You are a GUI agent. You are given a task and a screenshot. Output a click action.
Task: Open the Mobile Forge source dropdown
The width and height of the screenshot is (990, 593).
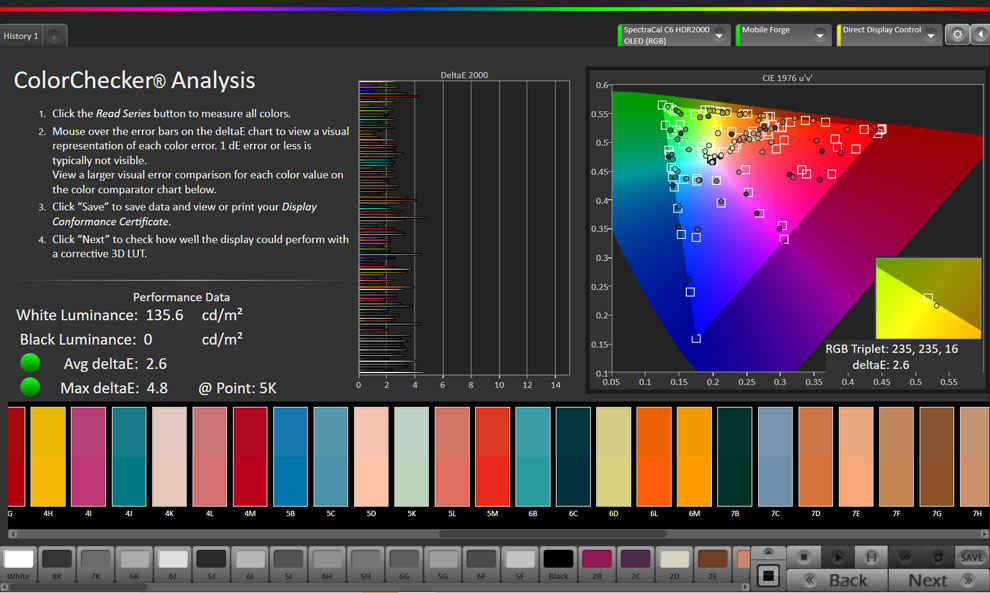[782, 35]
